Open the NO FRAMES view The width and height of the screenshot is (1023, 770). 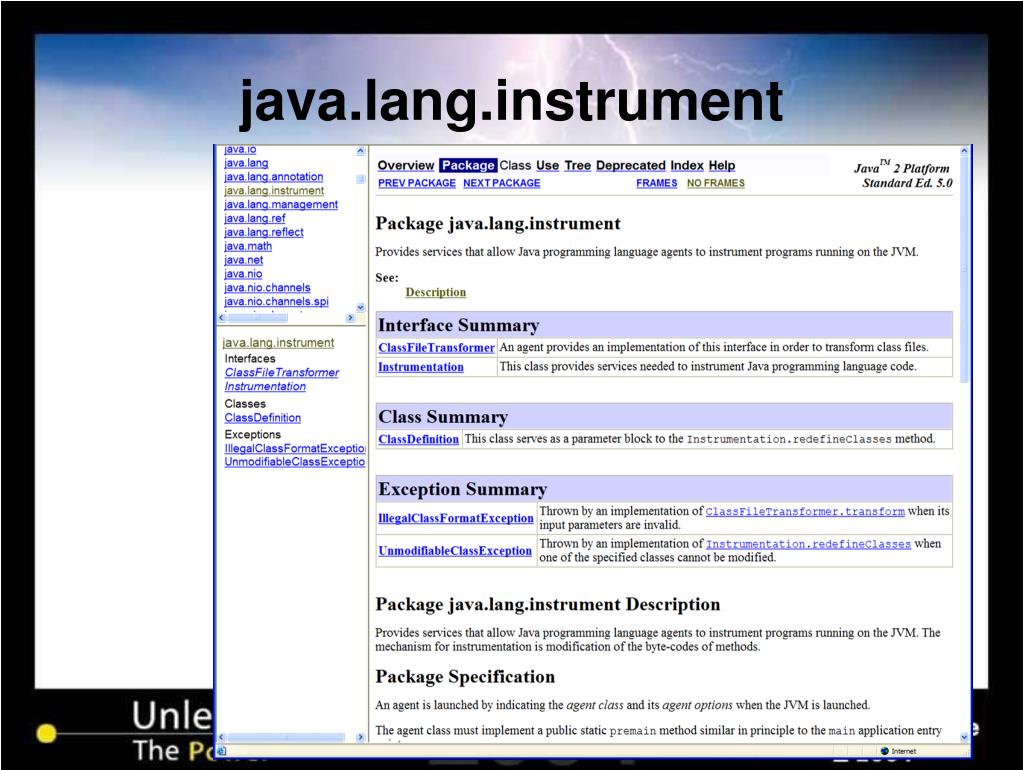(x=715, y=182)
